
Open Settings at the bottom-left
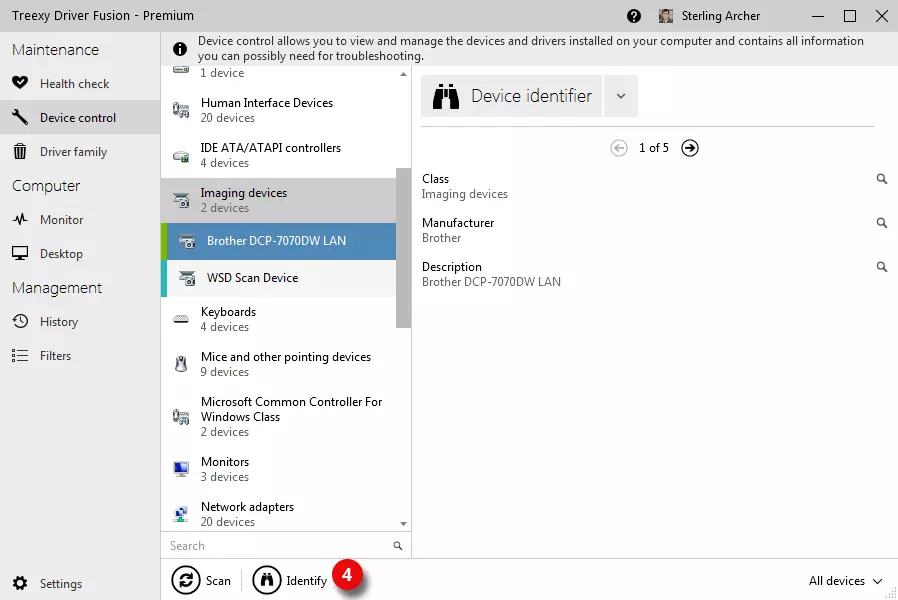[x=80, y=583]
